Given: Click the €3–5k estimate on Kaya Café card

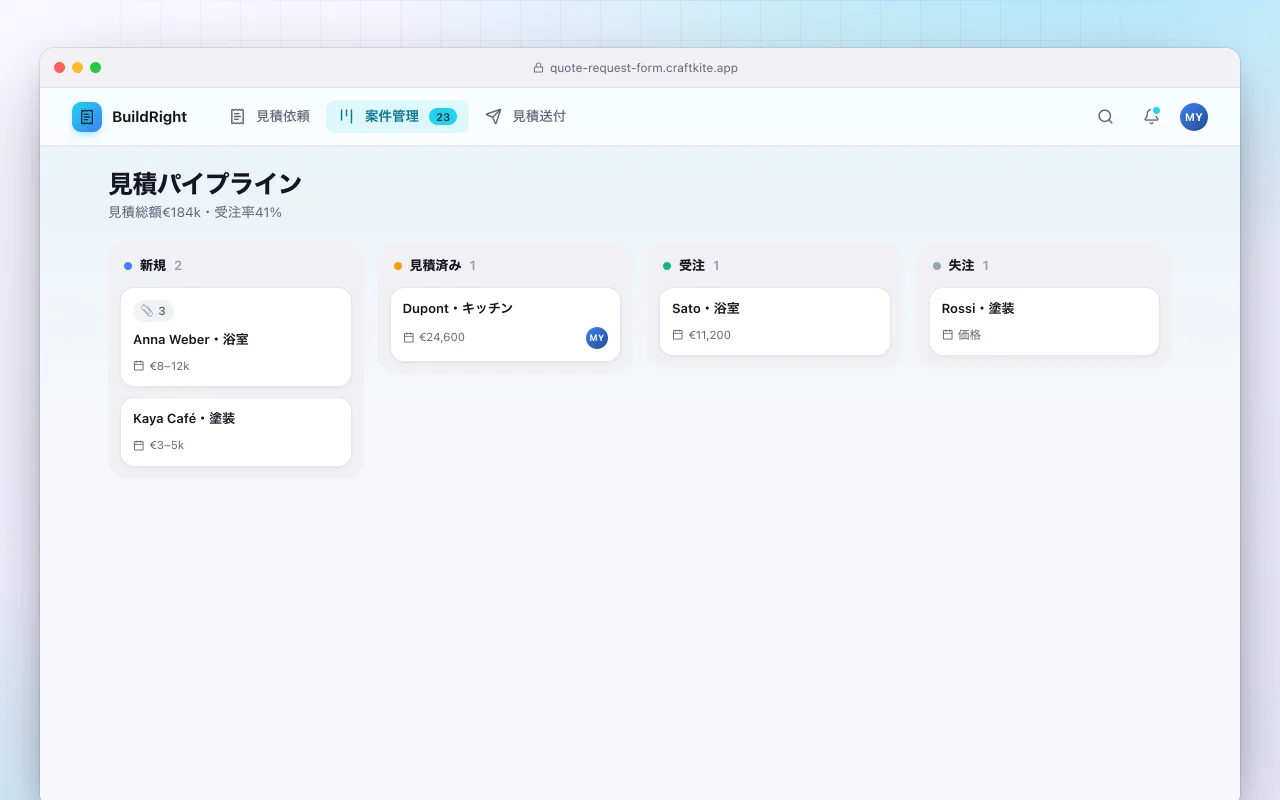Looking at the screenshot, I should [167, 445].
